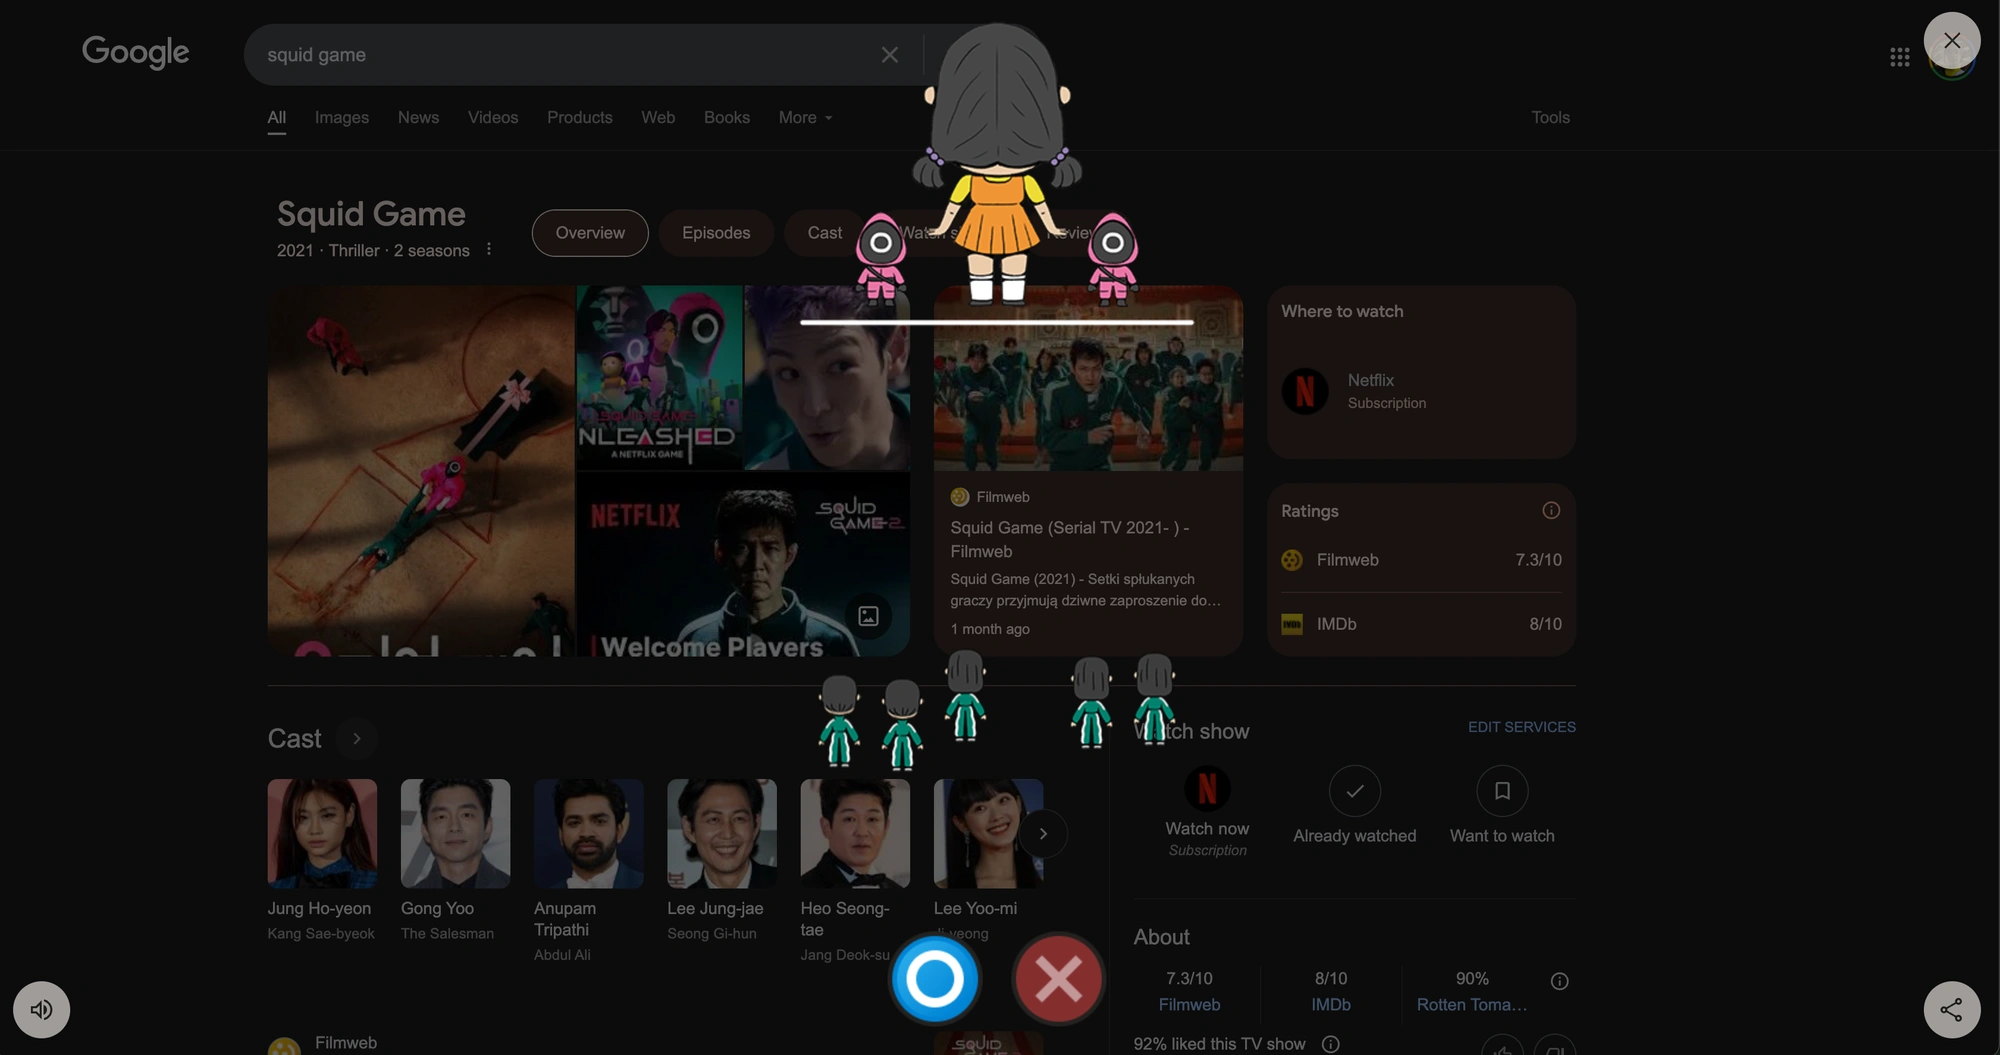2000x1055 pixels.
Task: Select the All results tab
Action: (277, 118)
